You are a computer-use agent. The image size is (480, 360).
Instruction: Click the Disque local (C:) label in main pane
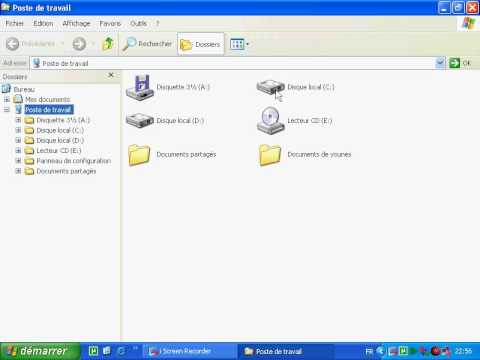(311, 87)
